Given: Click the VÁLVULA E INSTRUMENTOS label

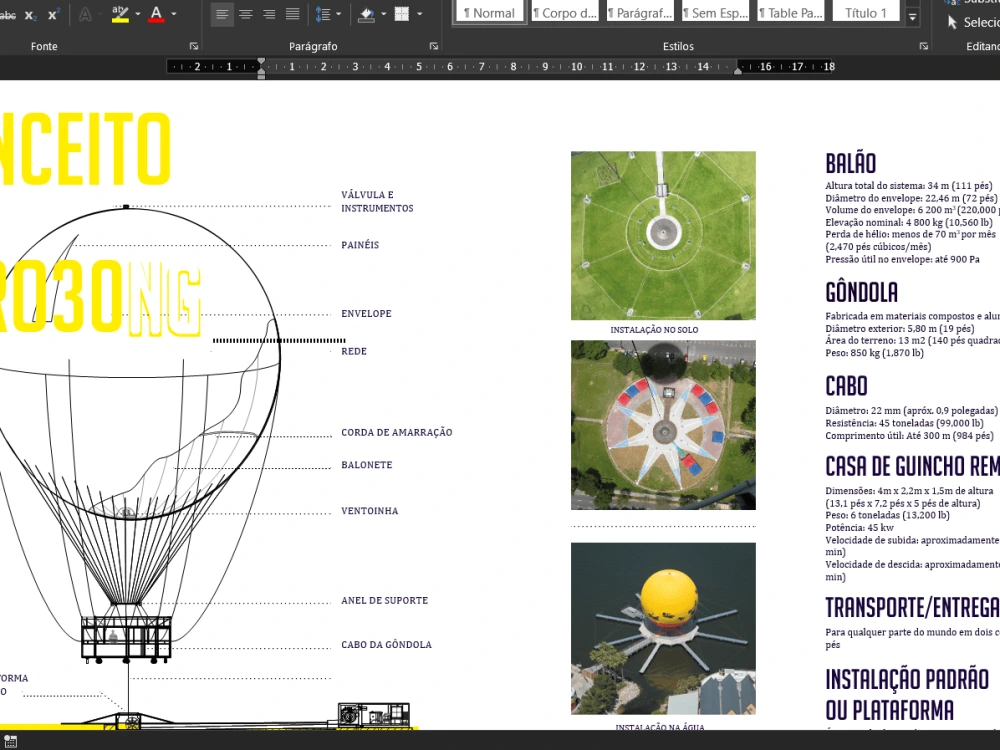Looking at the screenshot, I should [377, 202].
